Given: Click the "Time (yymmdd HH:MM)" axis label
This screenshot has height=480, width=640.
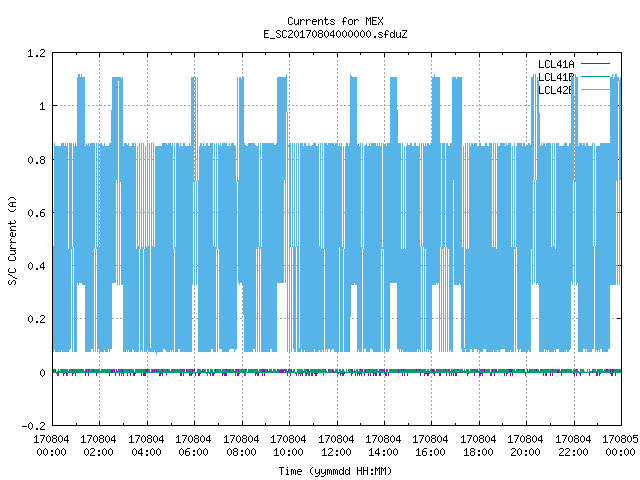Looking at the screenshot, I should coord(335,471).
